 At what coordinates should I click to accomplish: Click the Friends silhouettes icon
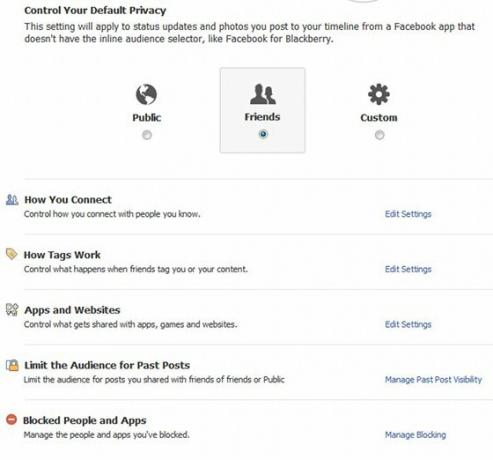click(263, 94)
